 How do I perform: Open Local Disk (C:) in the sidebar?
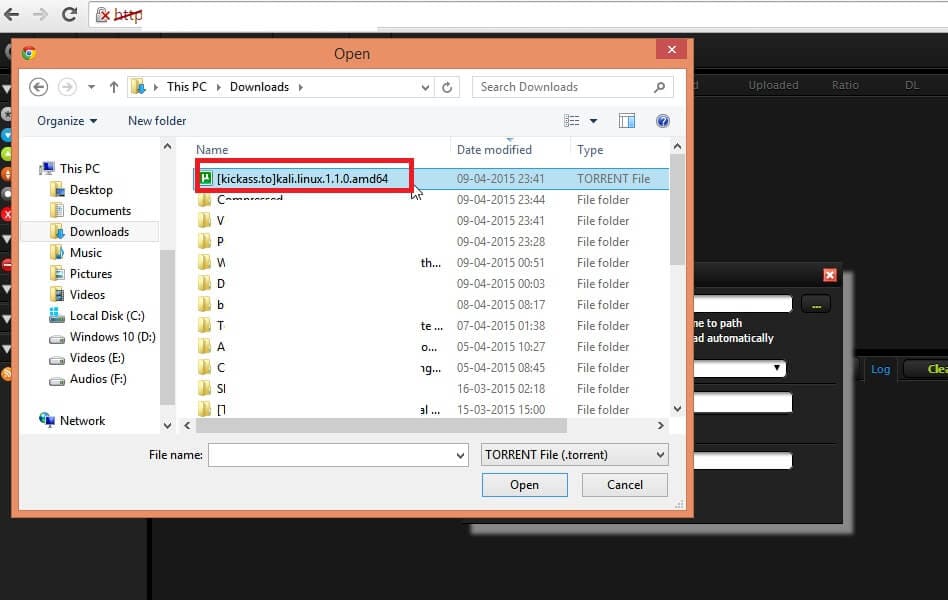click(107, 316)
